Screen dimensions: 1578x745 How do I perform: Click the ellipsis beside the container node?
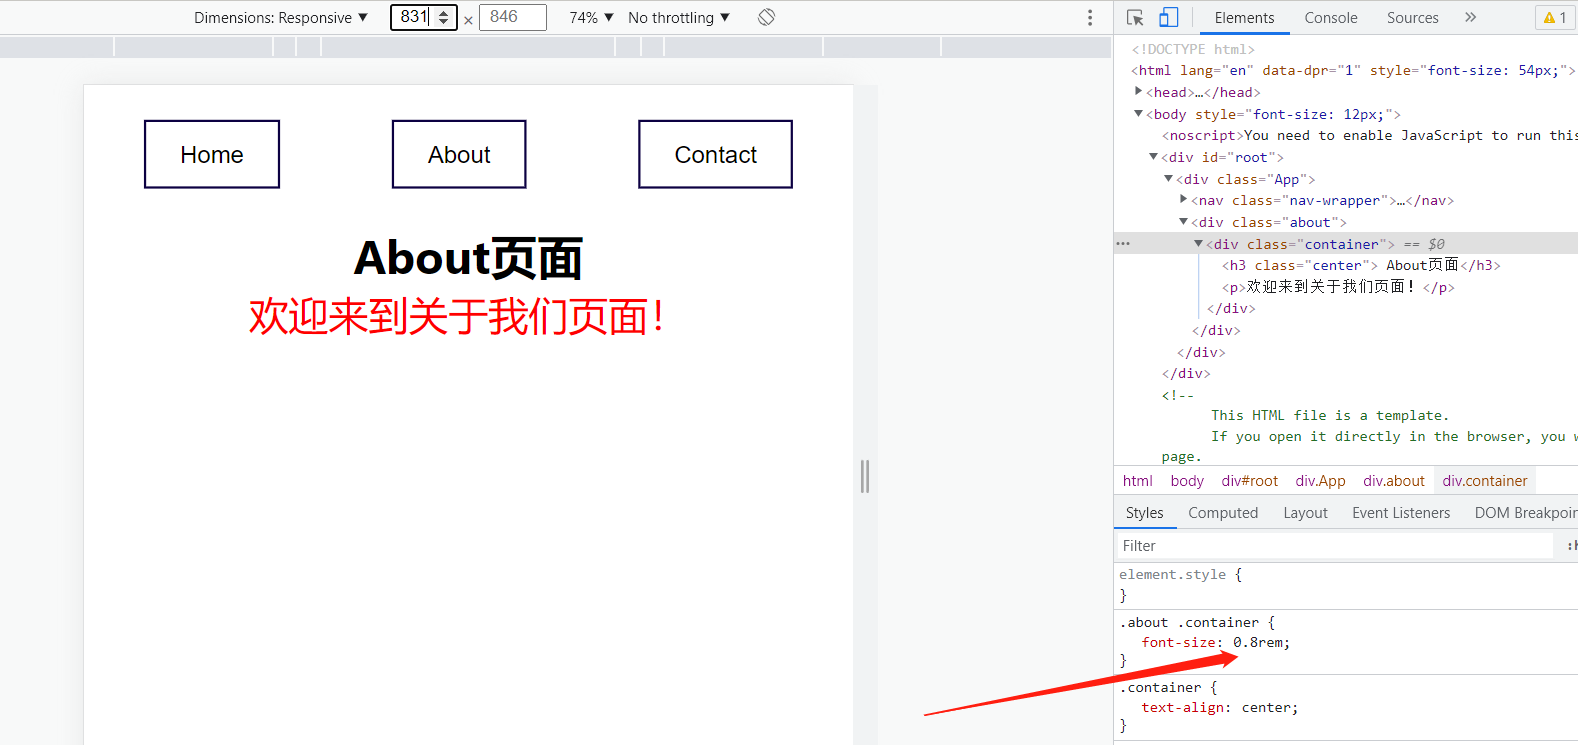pos(1123,244)
